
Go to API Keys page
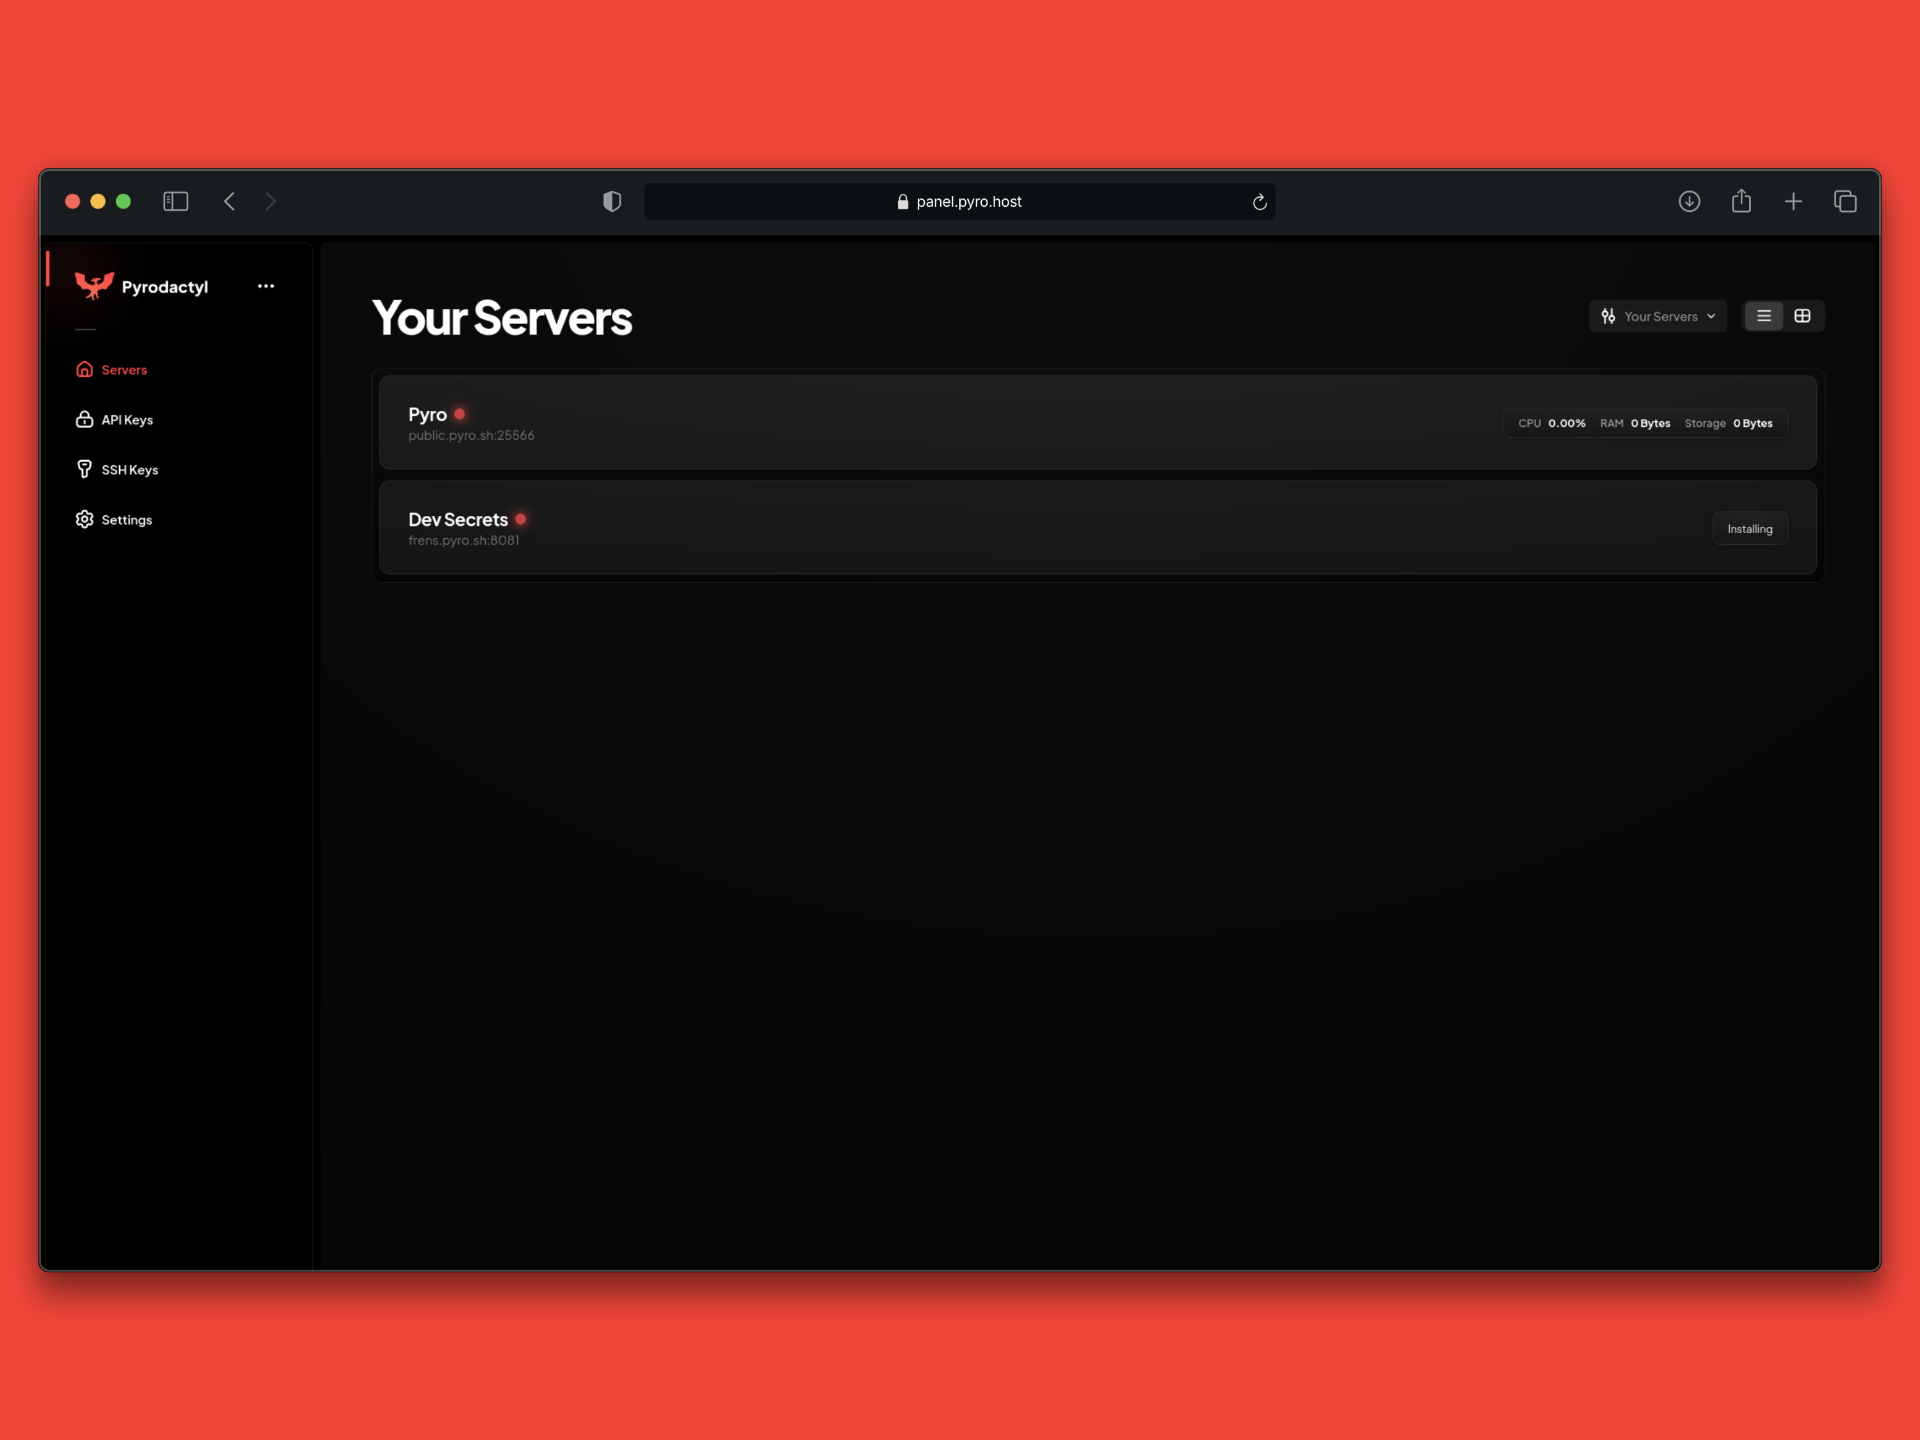(127, 420)
